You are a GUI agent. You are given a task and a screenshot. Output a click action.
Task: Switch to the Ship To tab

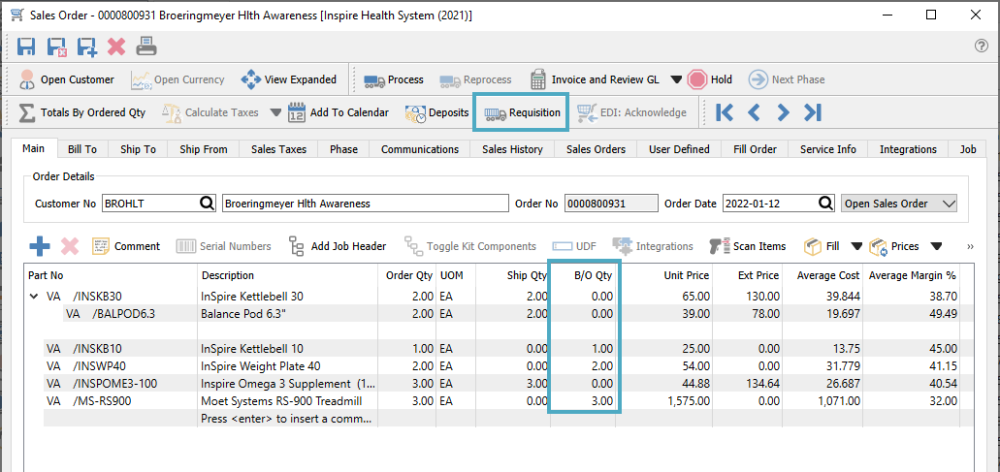137,149
